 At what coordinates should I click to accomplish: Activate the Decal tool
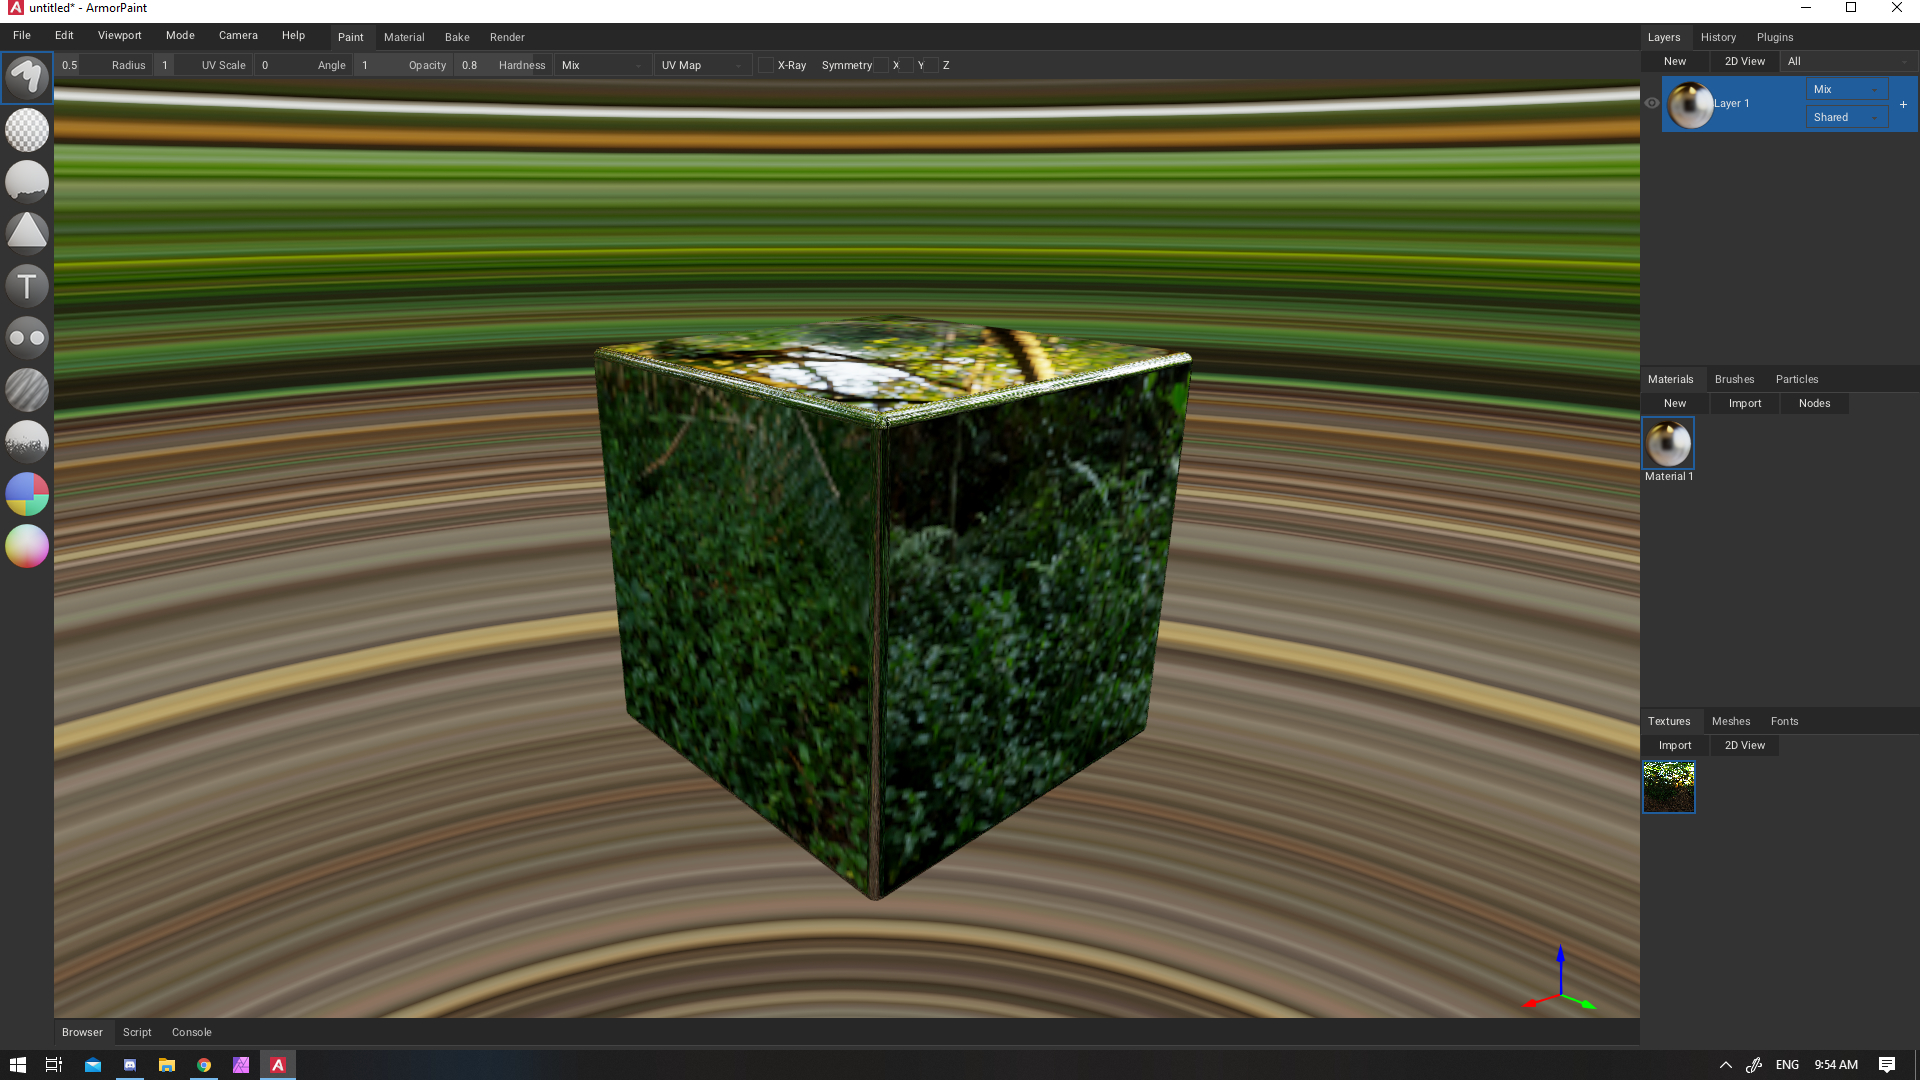27,233
